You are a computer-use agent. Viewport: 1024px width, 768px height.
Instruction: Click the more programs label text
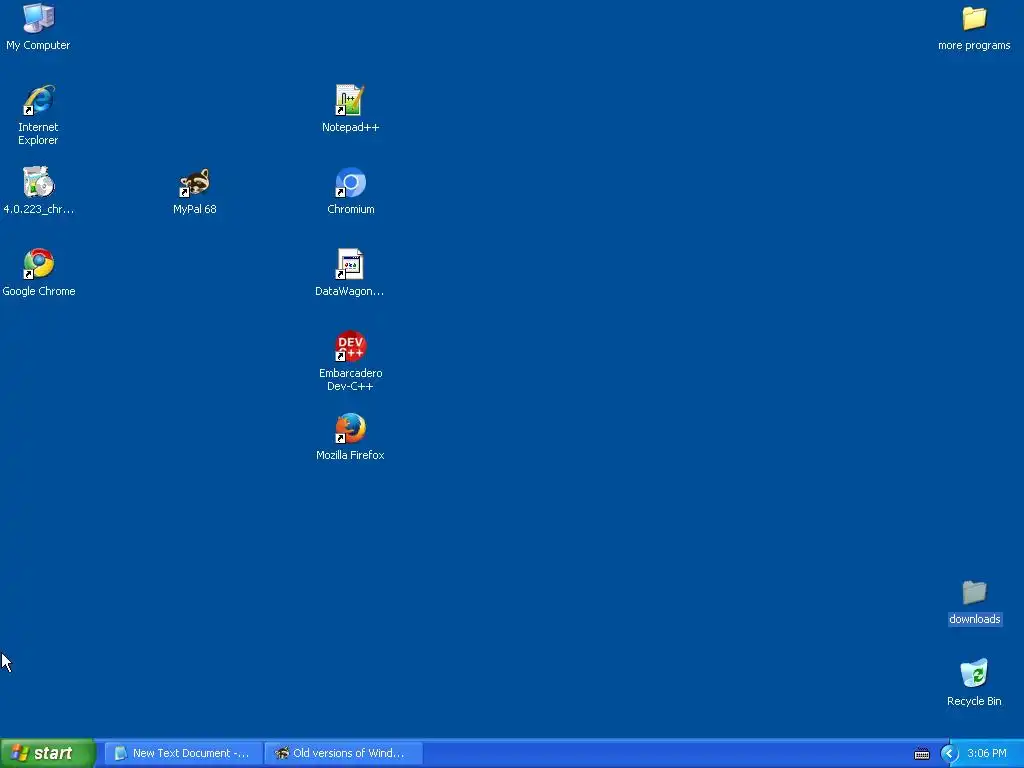[x=974, y=45]
